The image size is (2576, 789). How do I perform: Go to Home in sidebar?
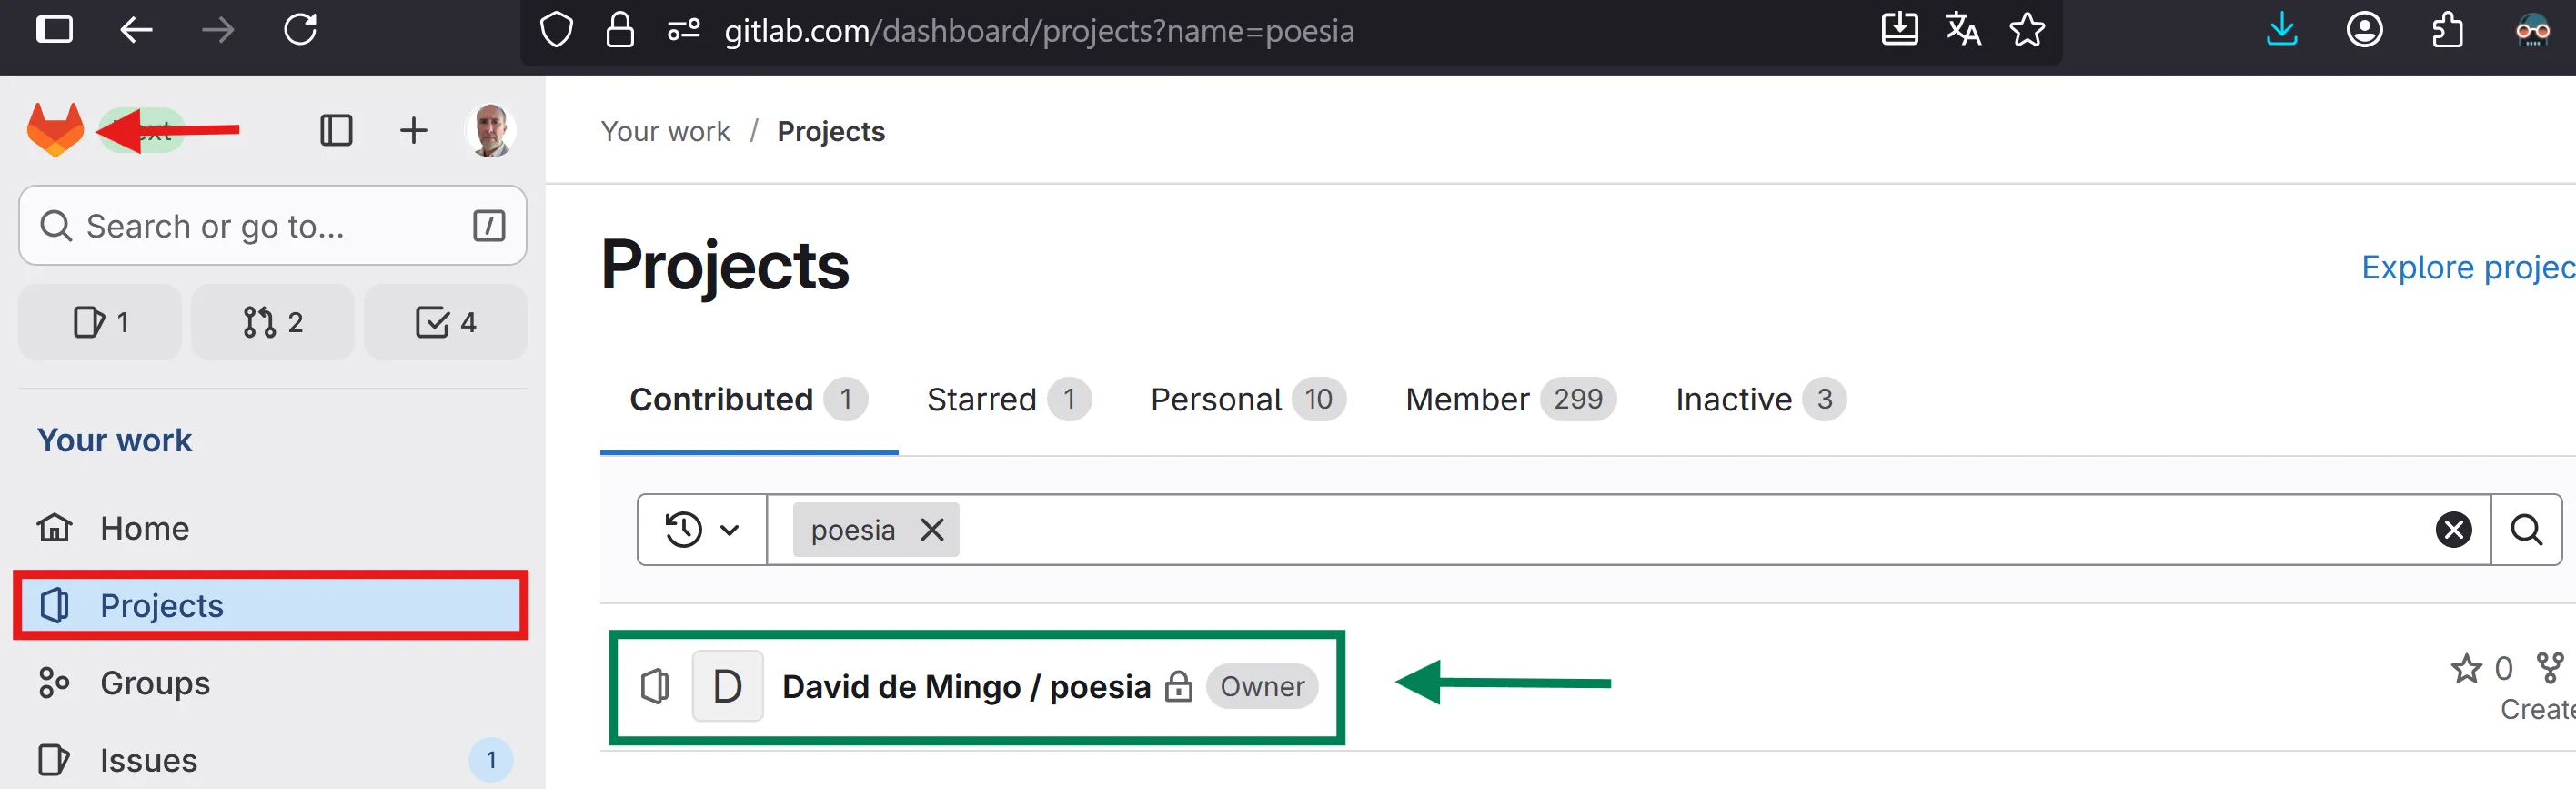click(x=144, y=528)
